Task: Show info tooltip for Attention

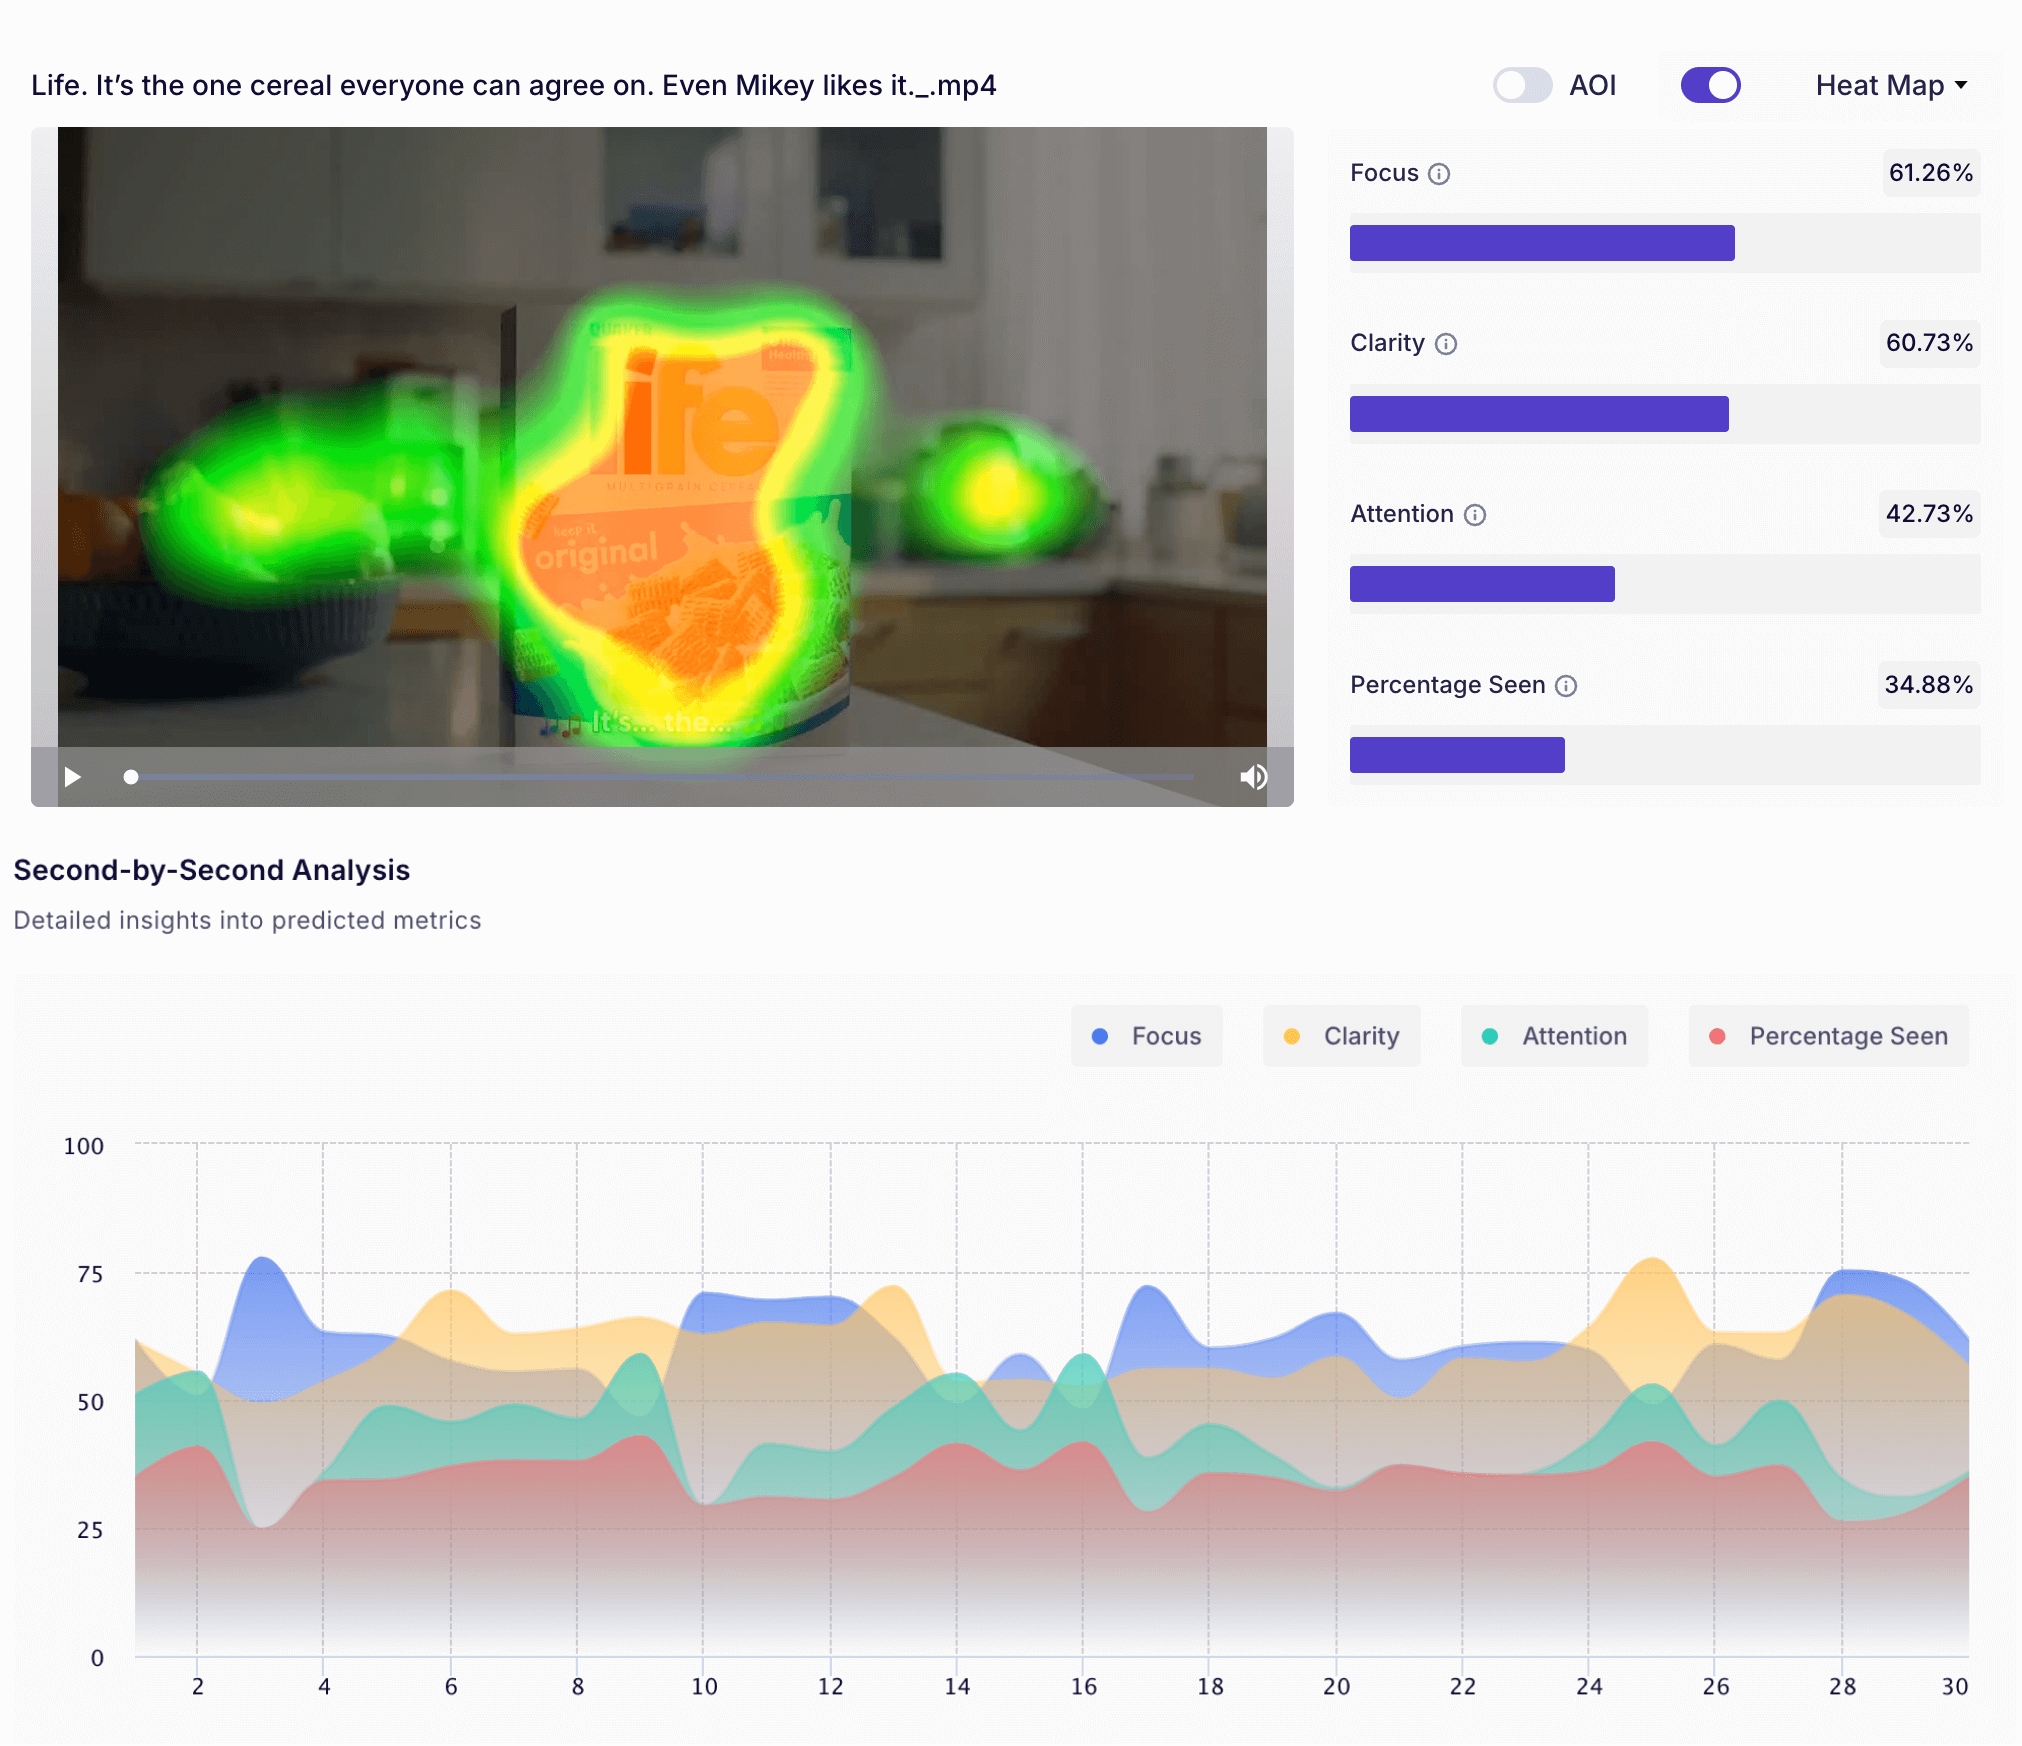Action: pyautogui.click(x=1475, y=515)
